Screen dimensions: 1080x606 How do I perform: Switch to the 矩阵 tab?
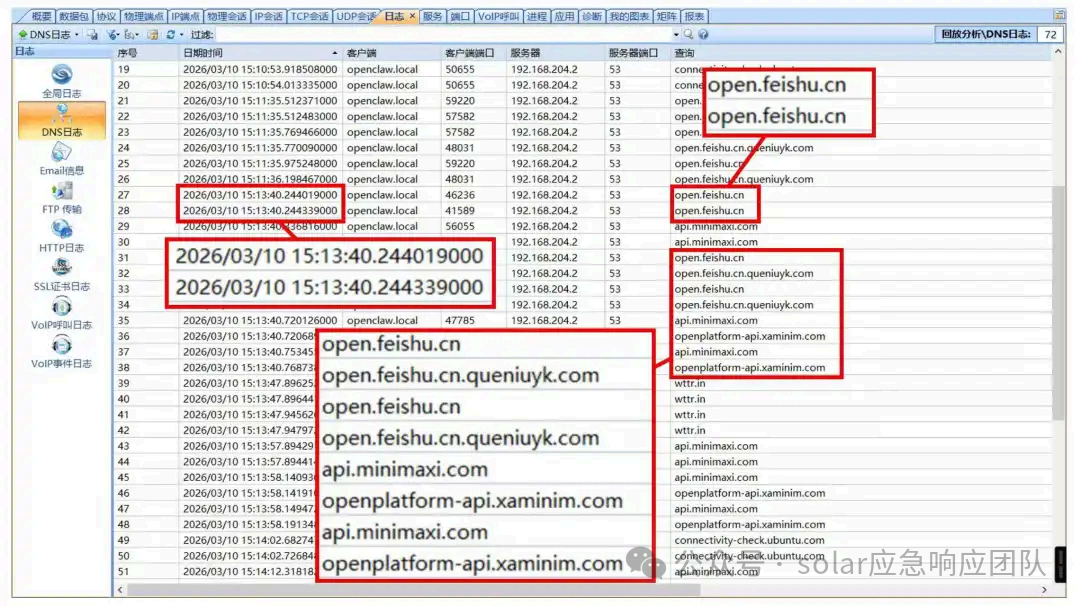(x=666, y=16)
